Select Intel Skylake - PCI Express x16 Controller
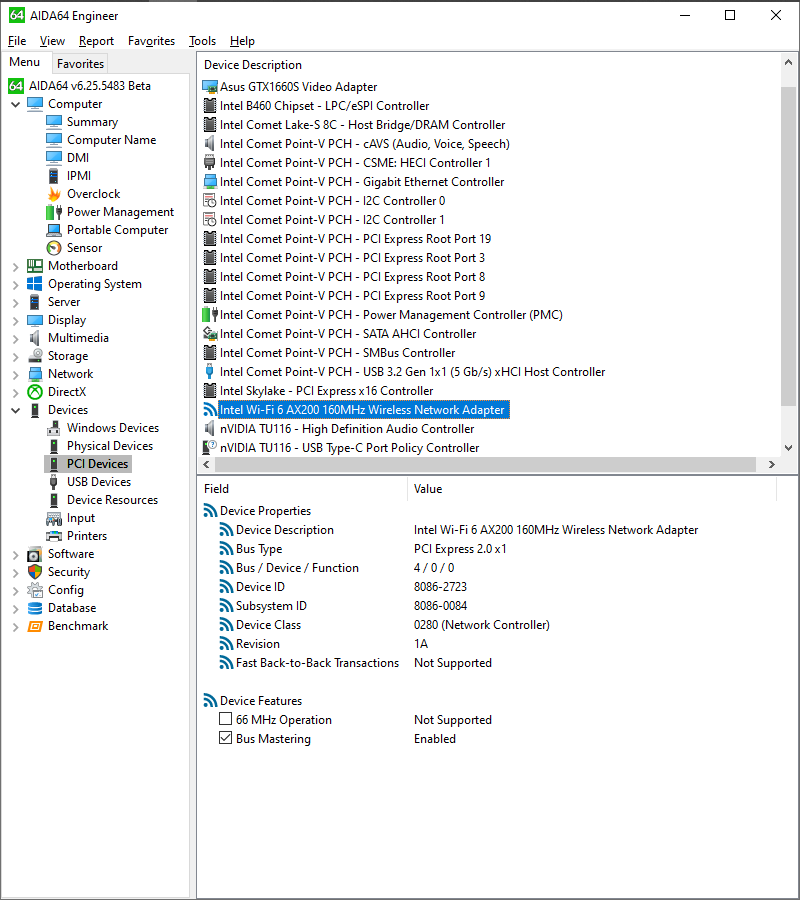Viewport: 800px width, 900px height. tap(326, 391)
